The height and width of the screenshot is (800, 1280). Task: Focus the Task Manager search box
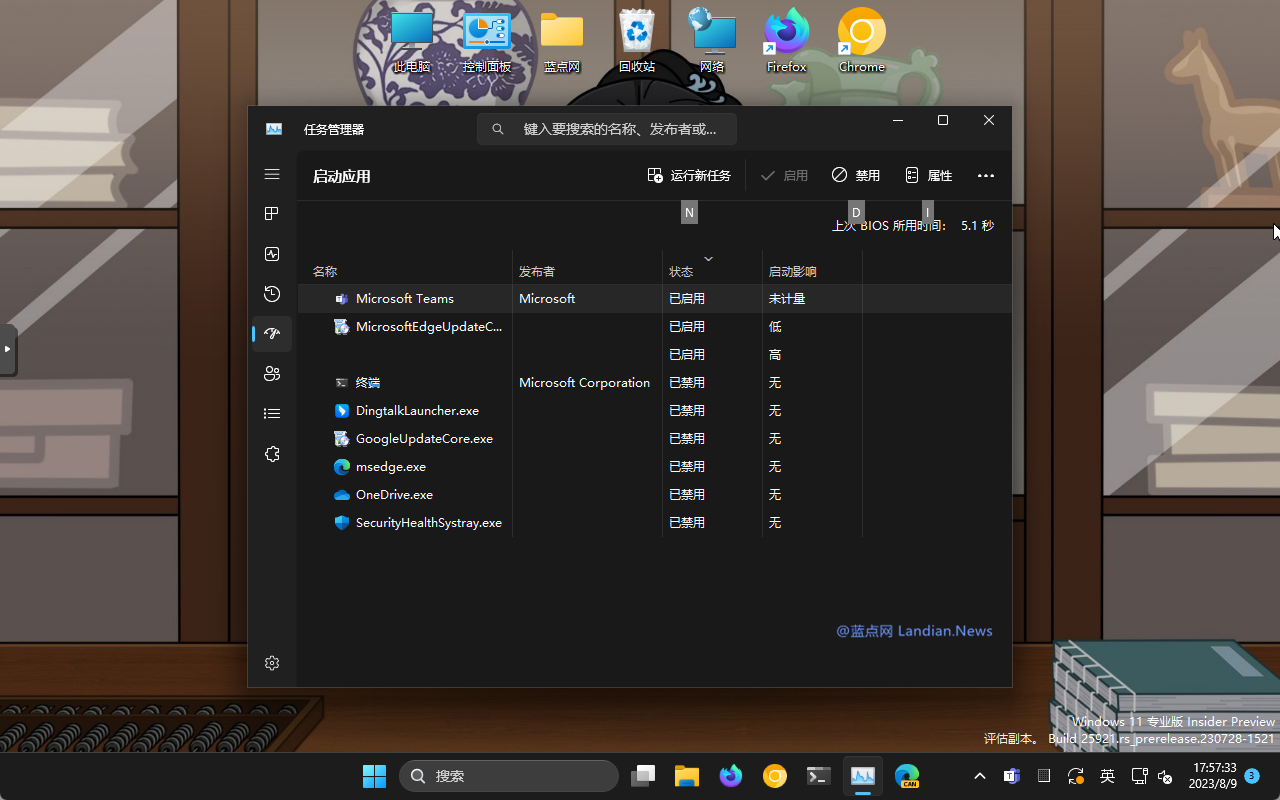point(607,129)
